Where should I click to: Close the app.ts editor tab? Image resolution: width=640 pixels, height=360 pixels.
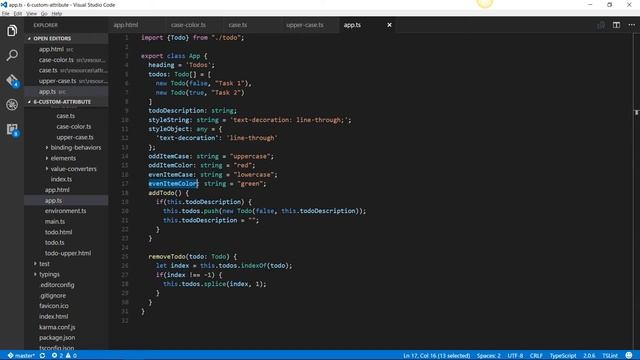click(389, 25)
